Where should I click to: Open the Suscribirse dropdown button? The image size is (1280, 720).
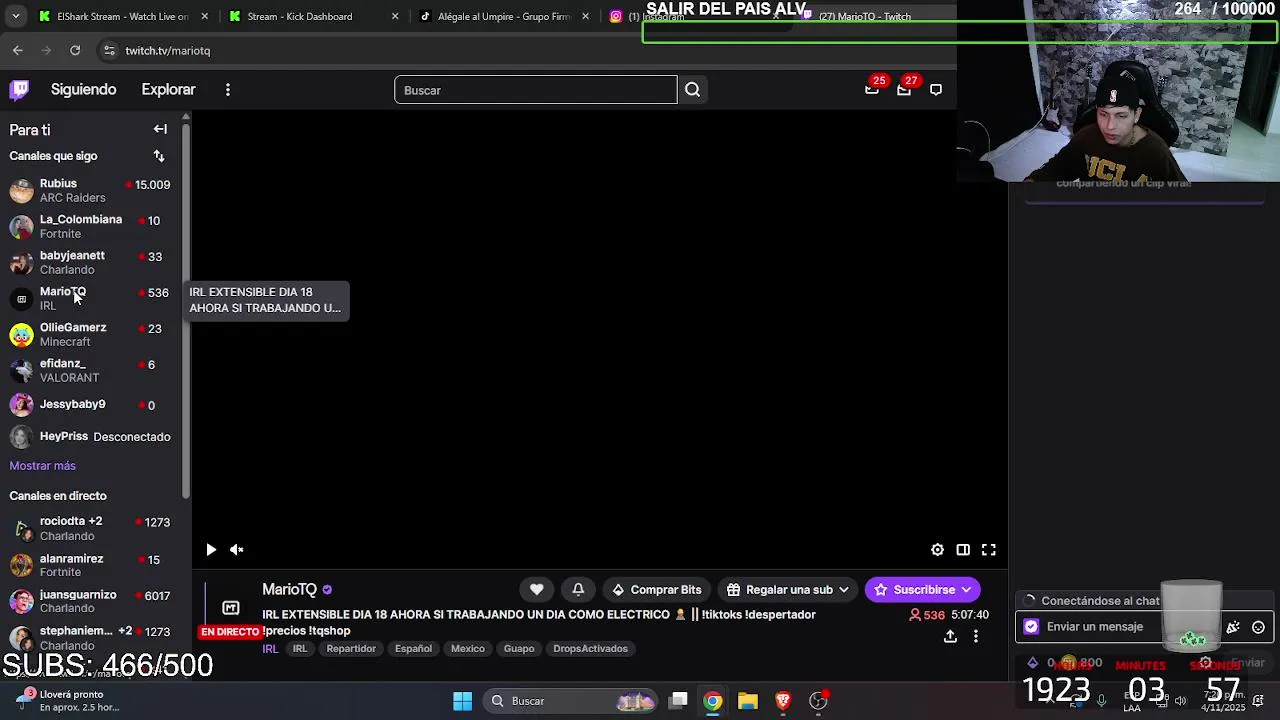(x=922, y=590)
